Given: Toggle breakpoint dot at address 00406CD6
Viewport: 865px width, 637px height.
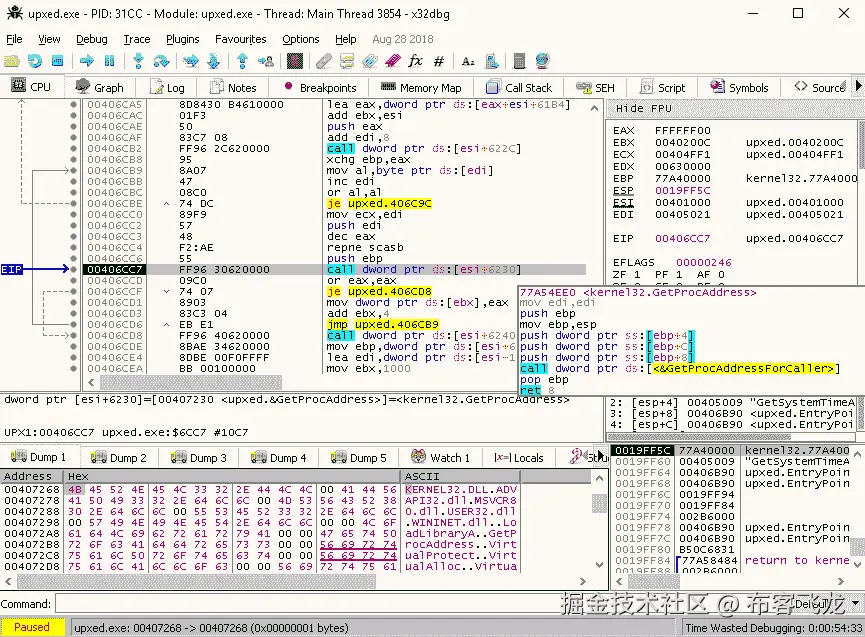Looking at the screenshot, I should [x=73, y=324].
